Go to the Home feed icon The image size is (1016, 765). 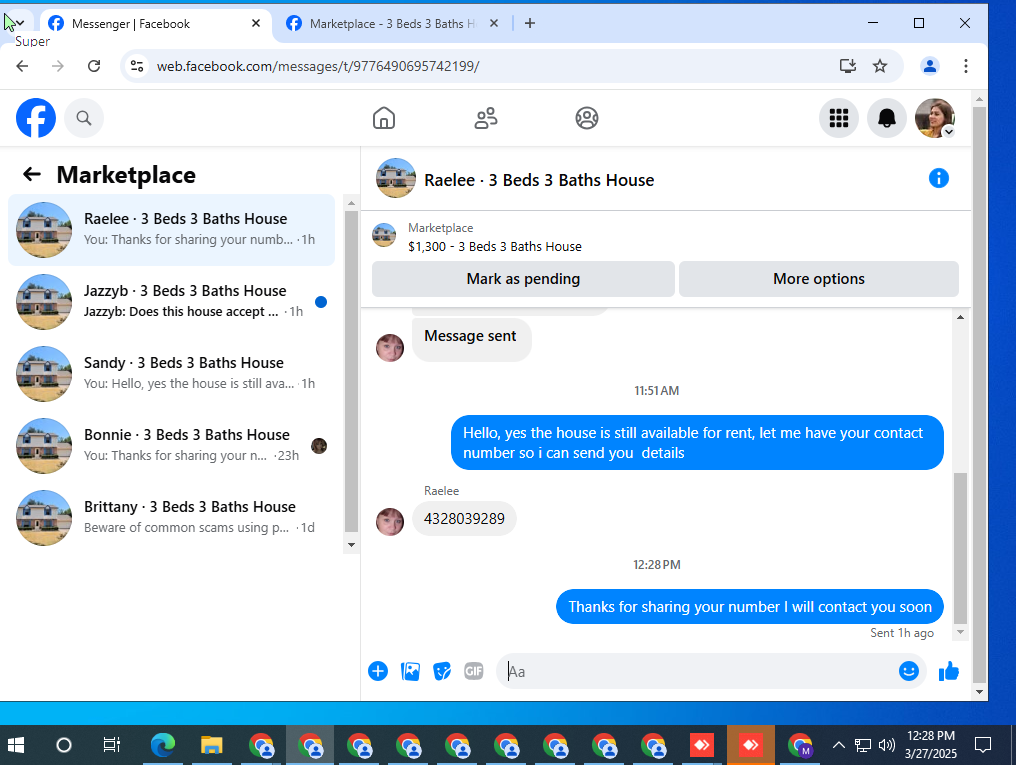[384, 118]
